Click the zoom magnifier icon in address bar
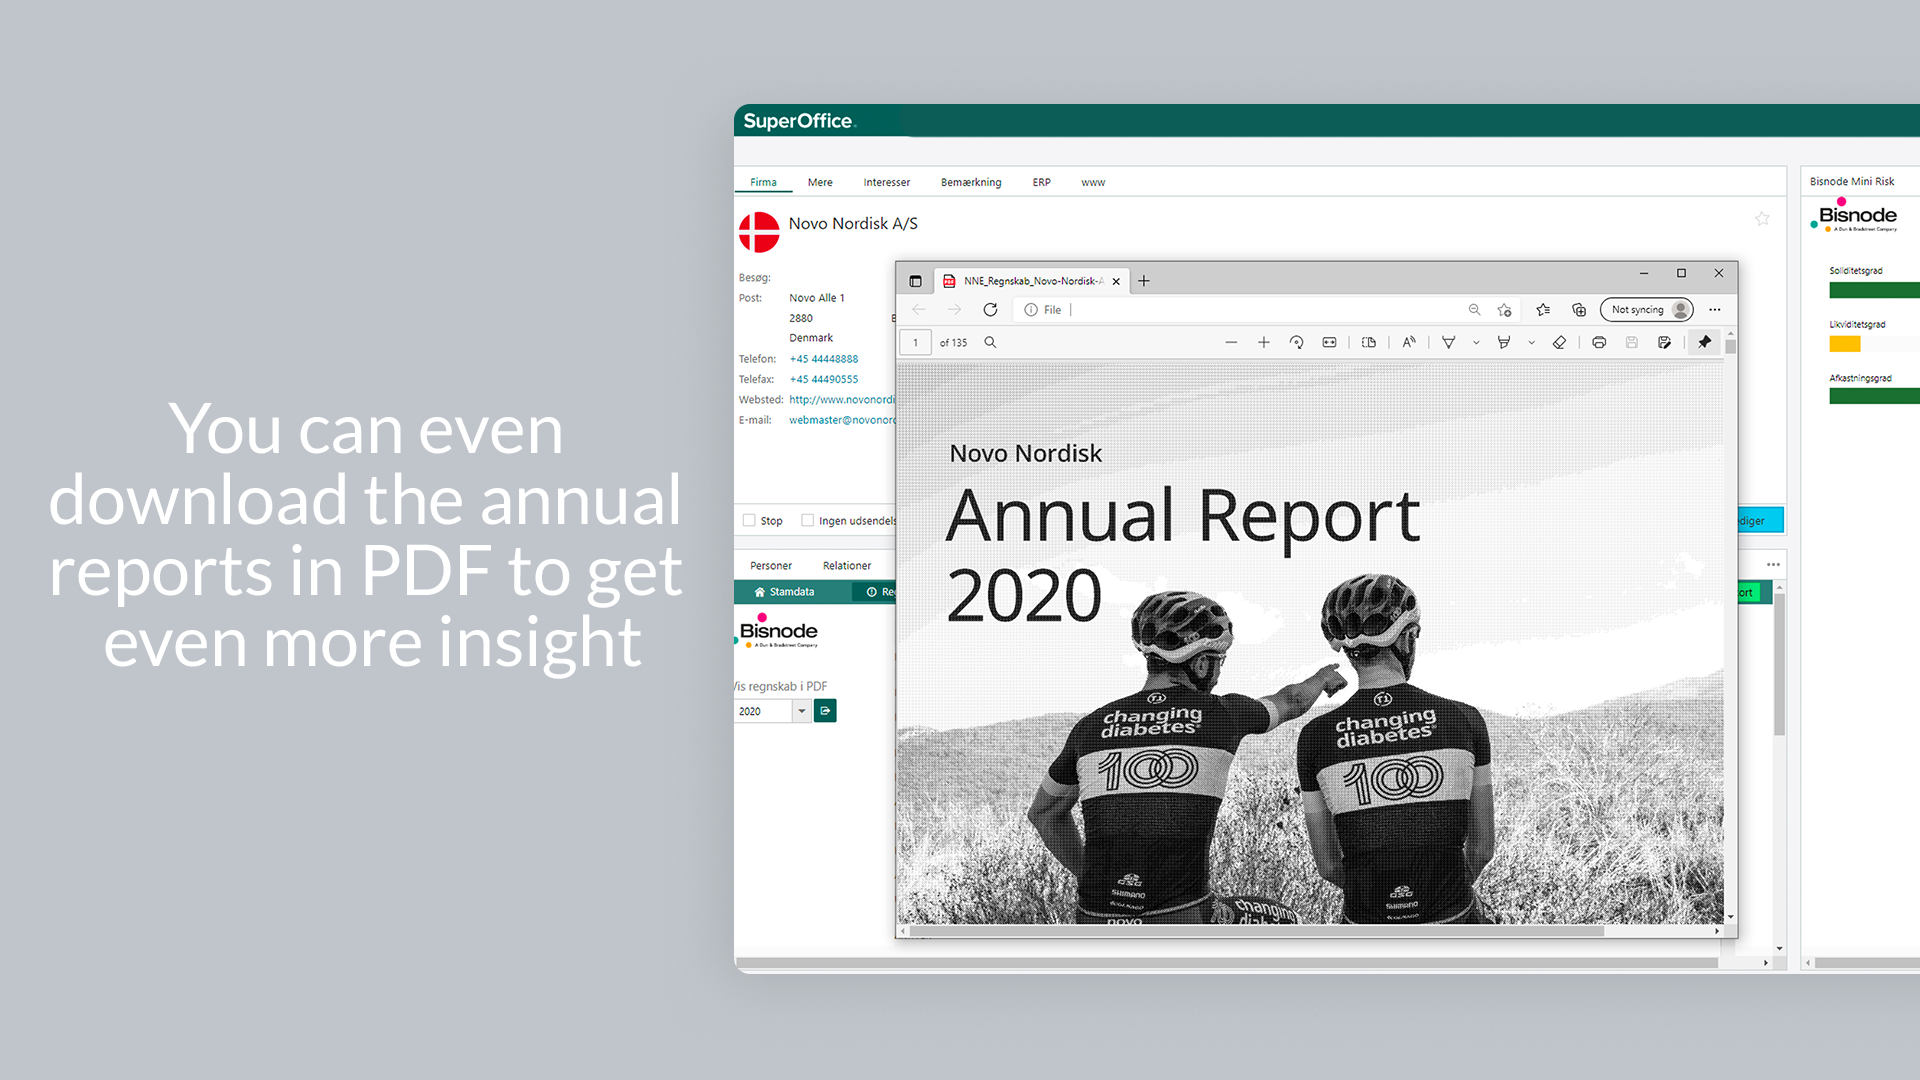Screen dimensions: 1920x1080 click(1474, 310)
